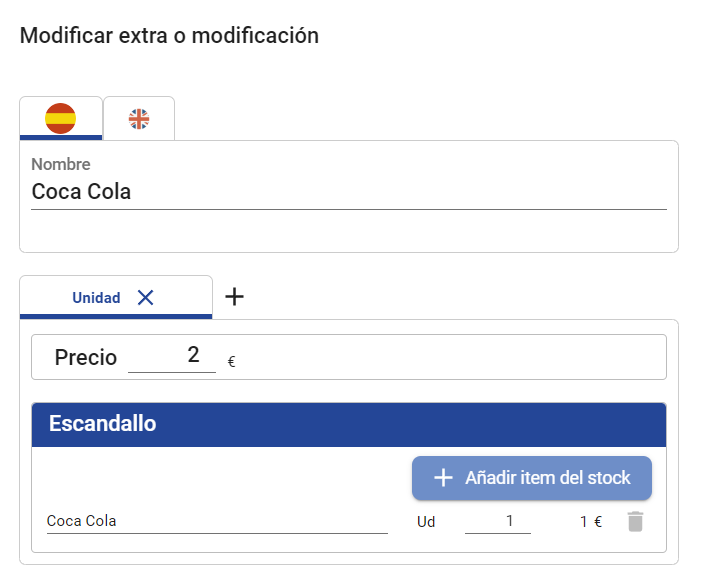The image size is (703, 583).
Task: Click plus icon inside Añadir item button
Action: coord(443,478)
